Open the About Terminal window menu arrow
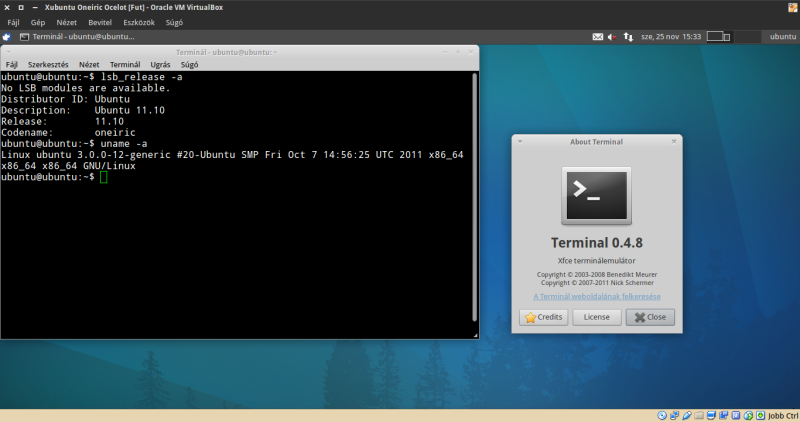 [x=520, y=141]
